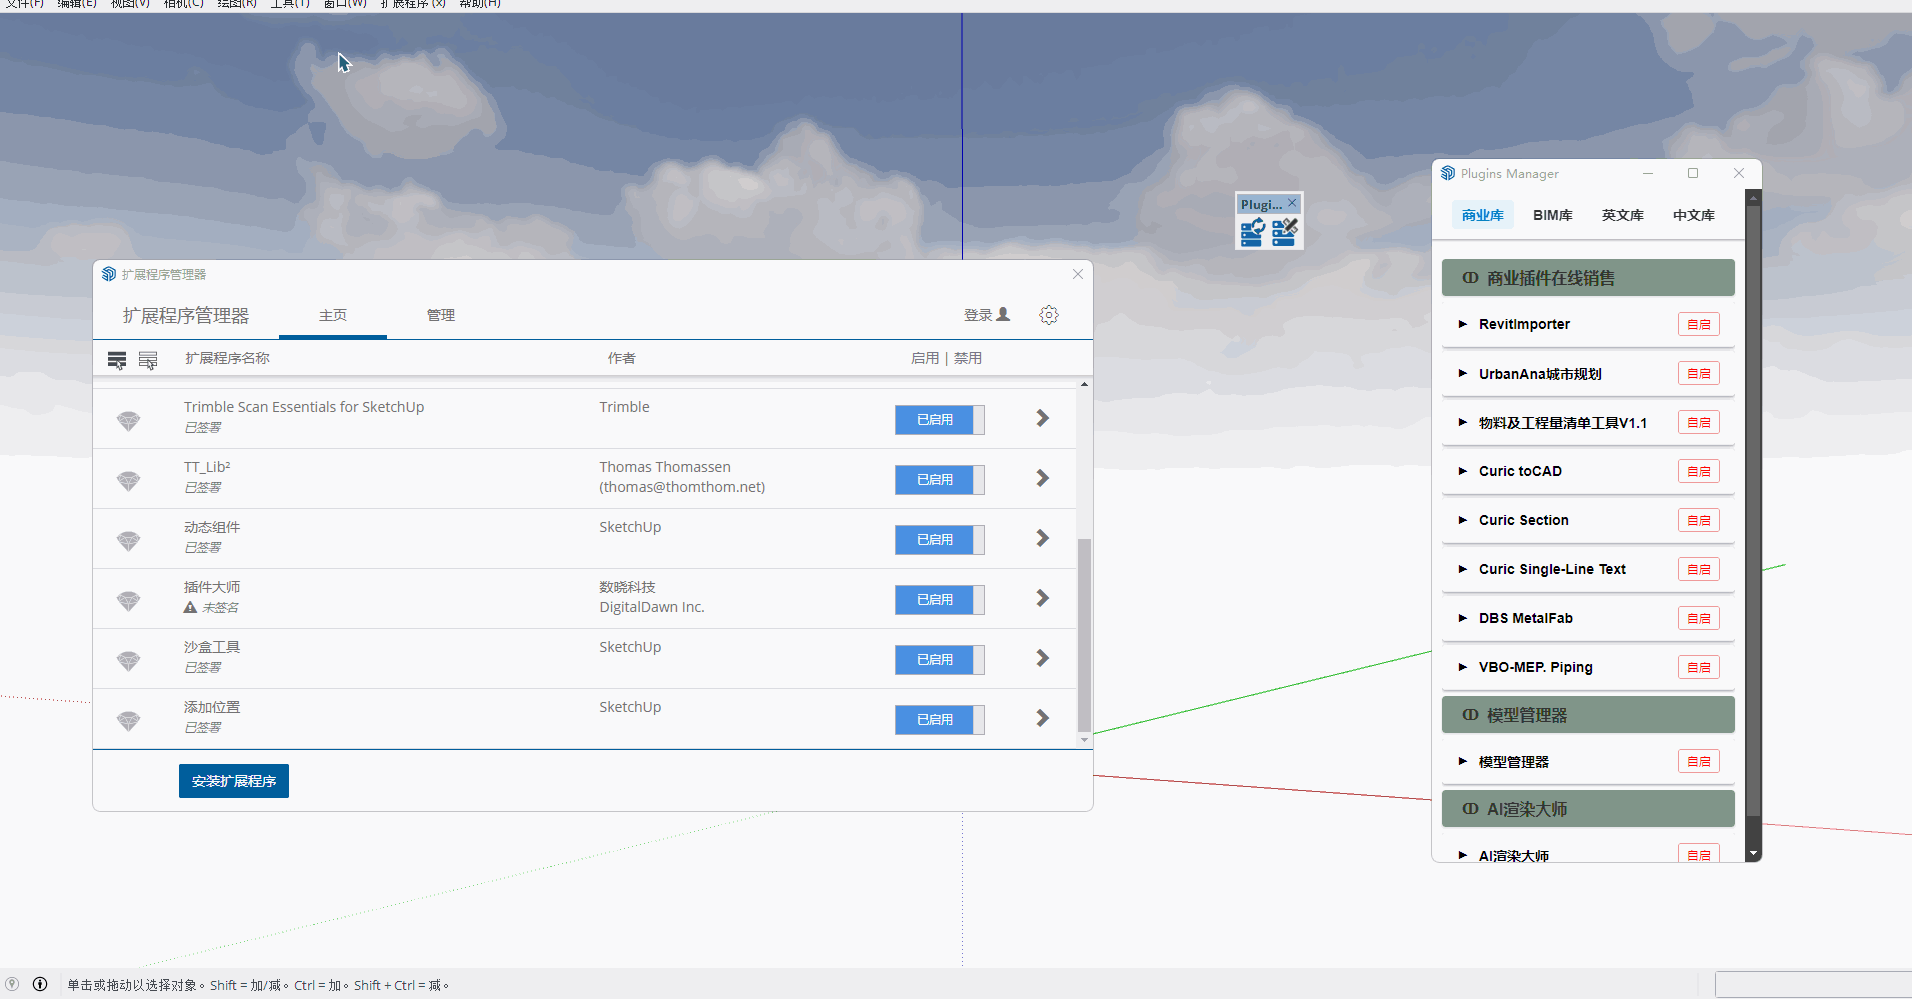Click the plugin refresh icon in floating toolbar
The width and height of the screenshot is (1912, 999).
tap(1253, 233)
